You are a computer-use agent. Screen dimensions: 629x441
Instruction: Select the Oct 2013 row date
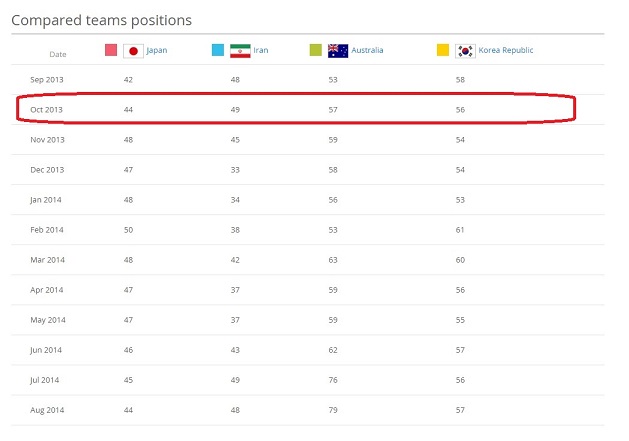47,109
